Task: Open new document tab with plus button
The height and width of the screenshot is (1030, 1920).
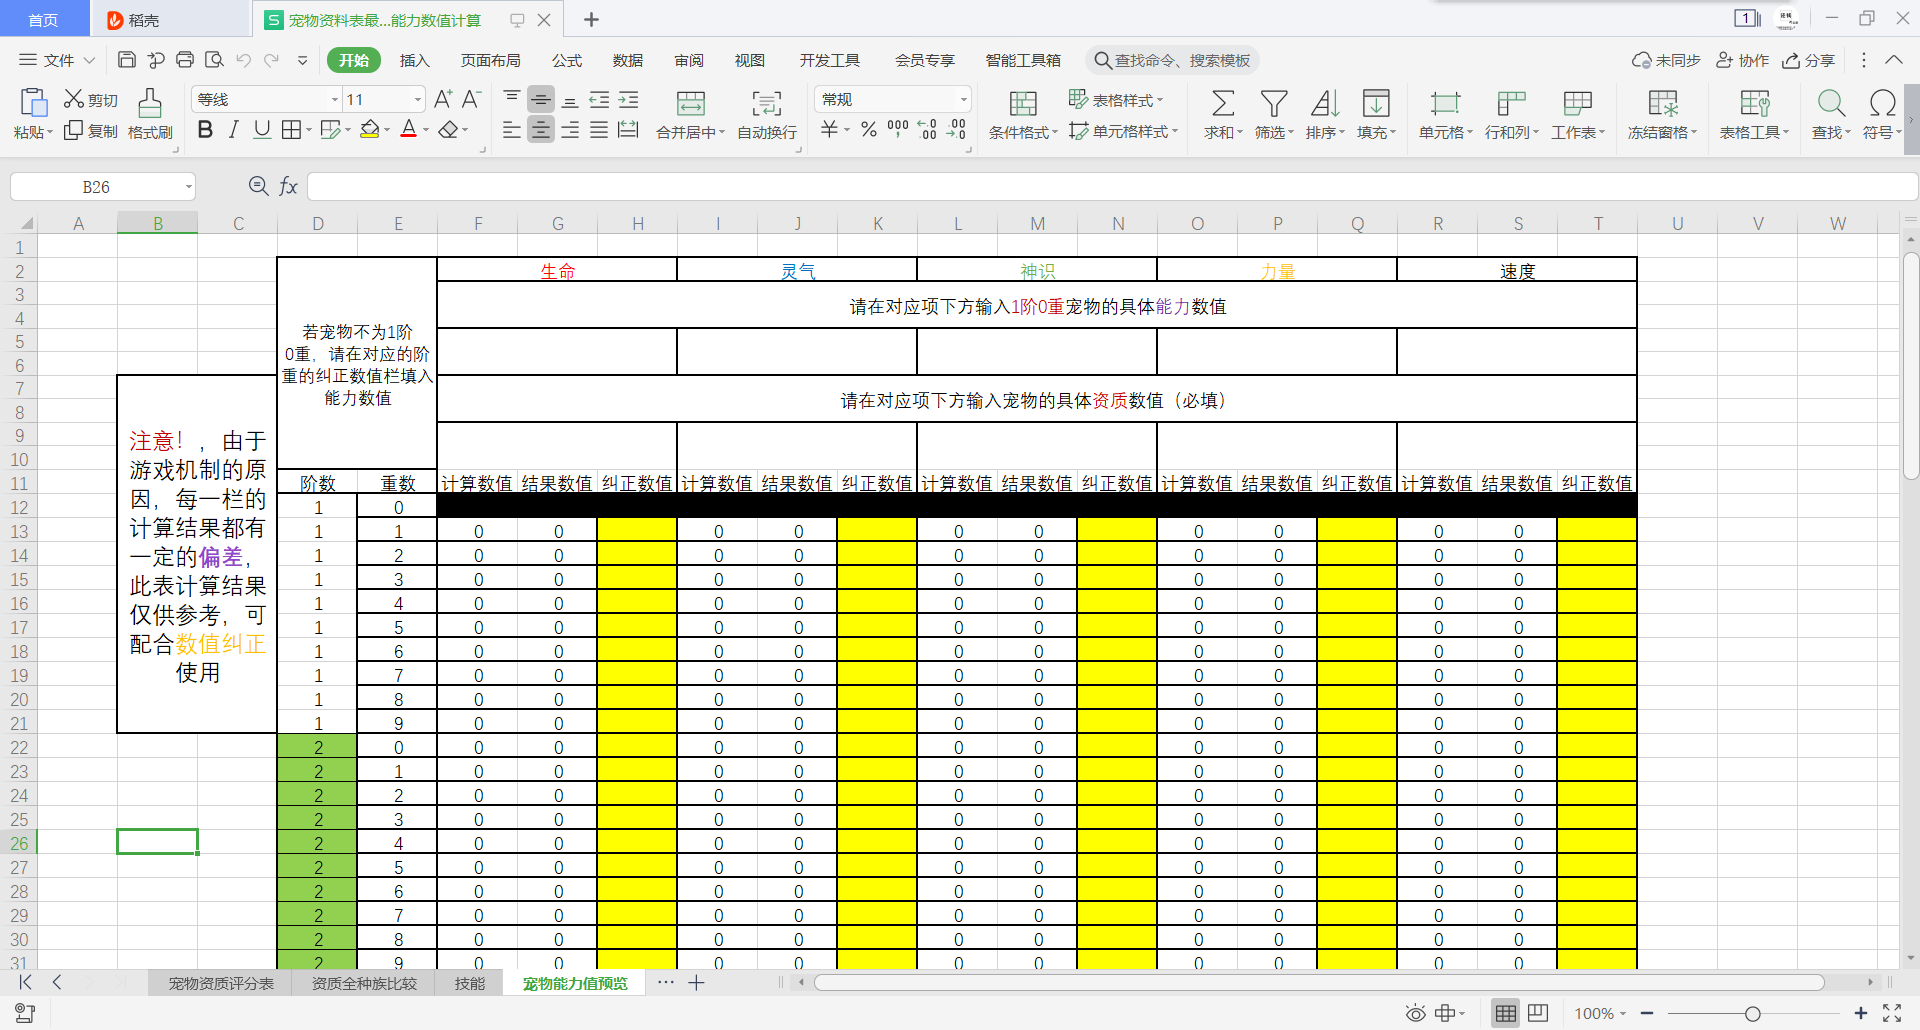Action: pyautogui.click(x=591, y=19)
